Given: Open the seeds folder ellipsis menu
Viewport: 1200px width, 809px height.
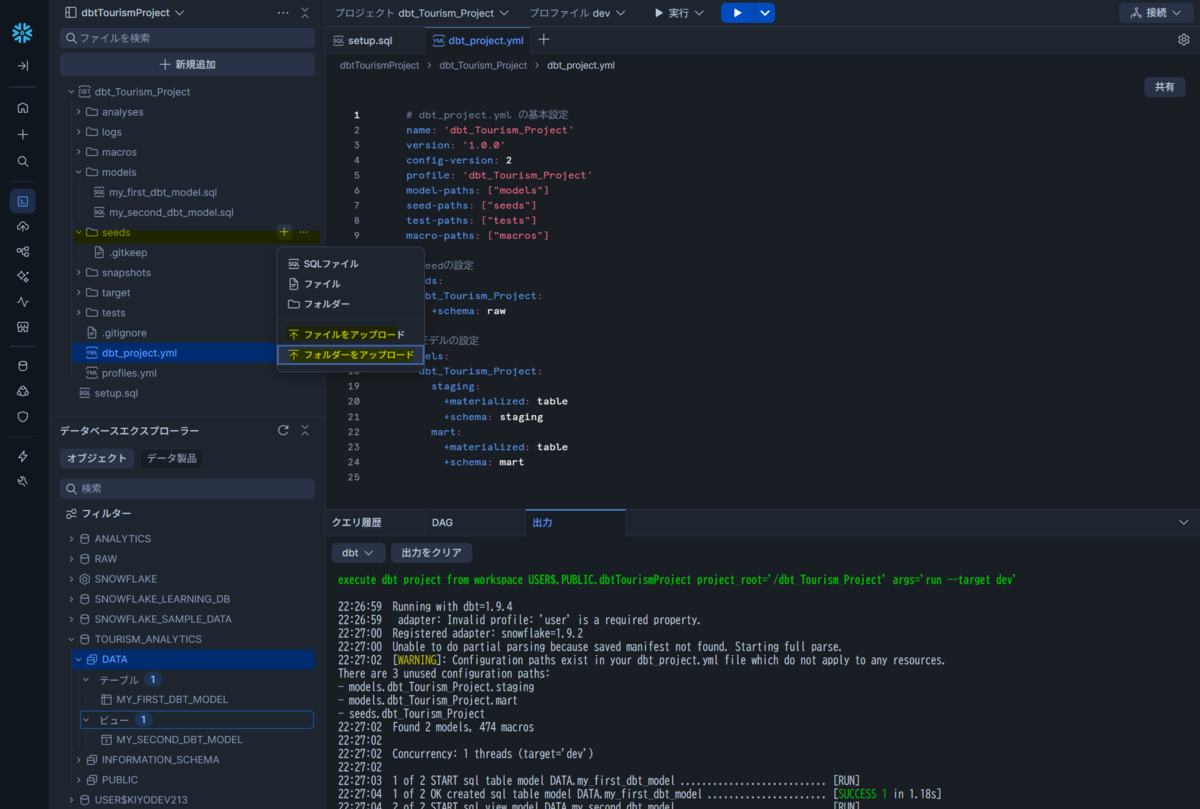Looking at the screenshot, I should [304, 232].
